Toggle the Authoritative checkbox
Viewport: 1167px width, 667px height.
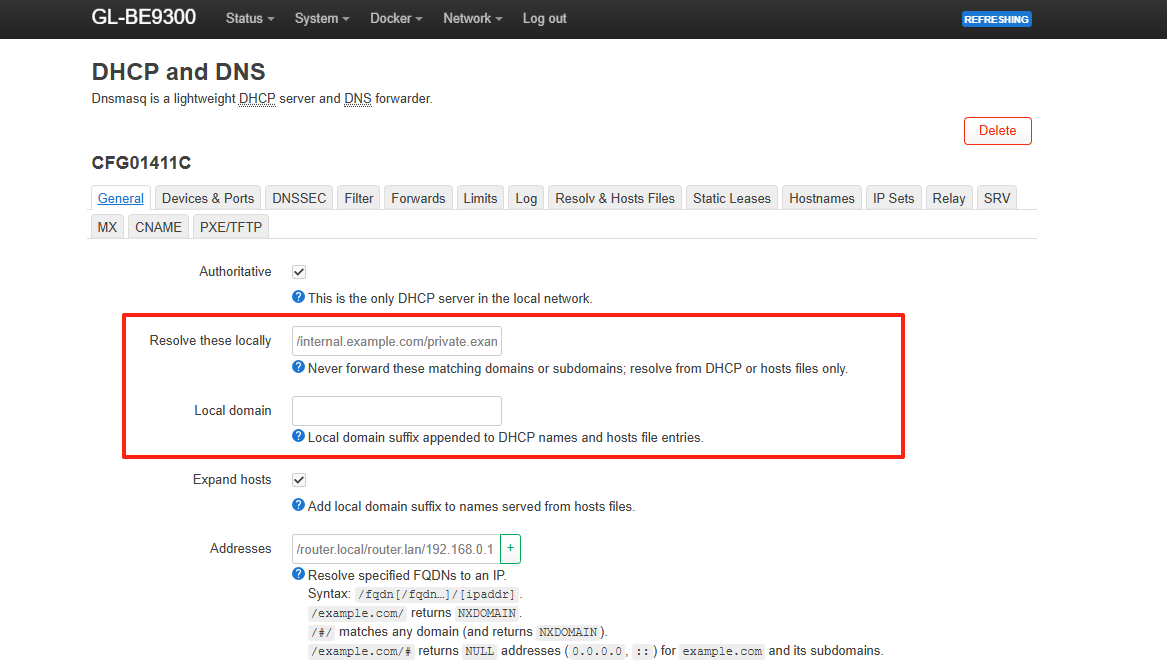tap(299, 272)
